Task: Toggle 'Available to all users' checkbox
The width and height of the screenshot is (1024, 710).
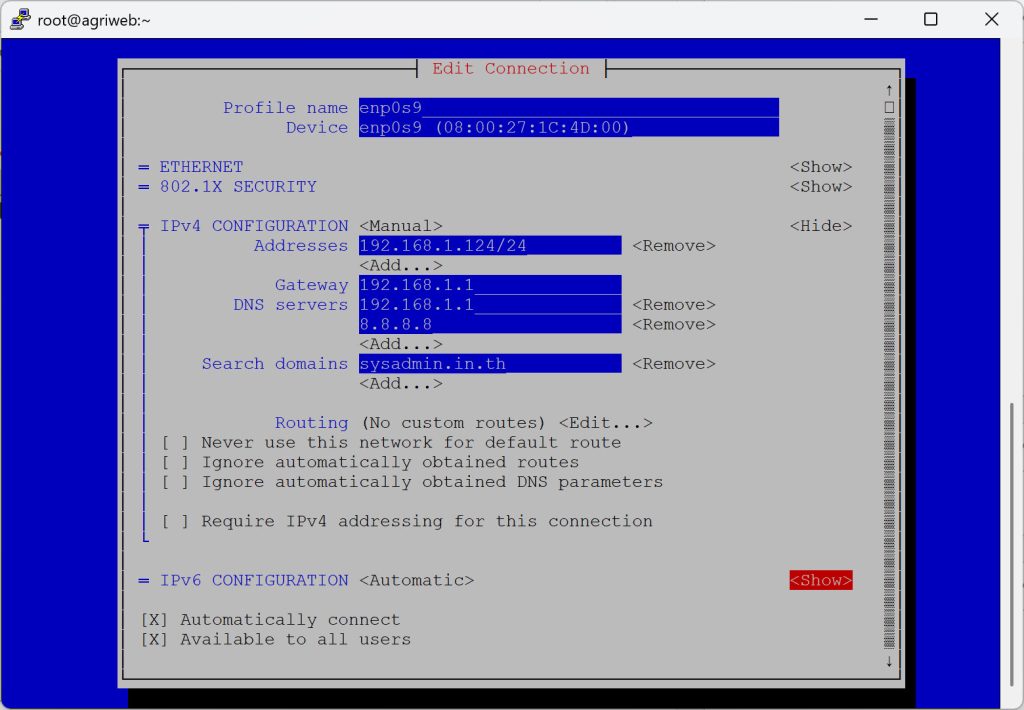Action: pos(154,639)
